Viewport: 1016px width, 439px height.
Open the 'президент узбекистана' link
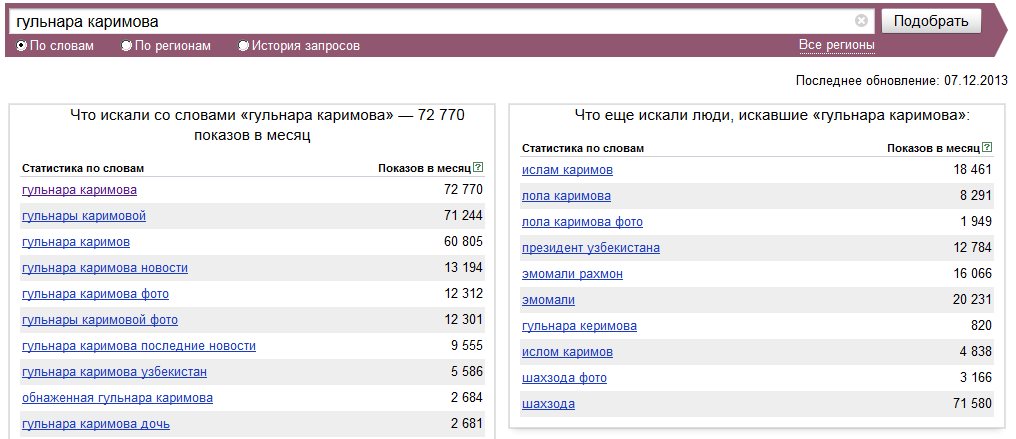pos(591,248)
